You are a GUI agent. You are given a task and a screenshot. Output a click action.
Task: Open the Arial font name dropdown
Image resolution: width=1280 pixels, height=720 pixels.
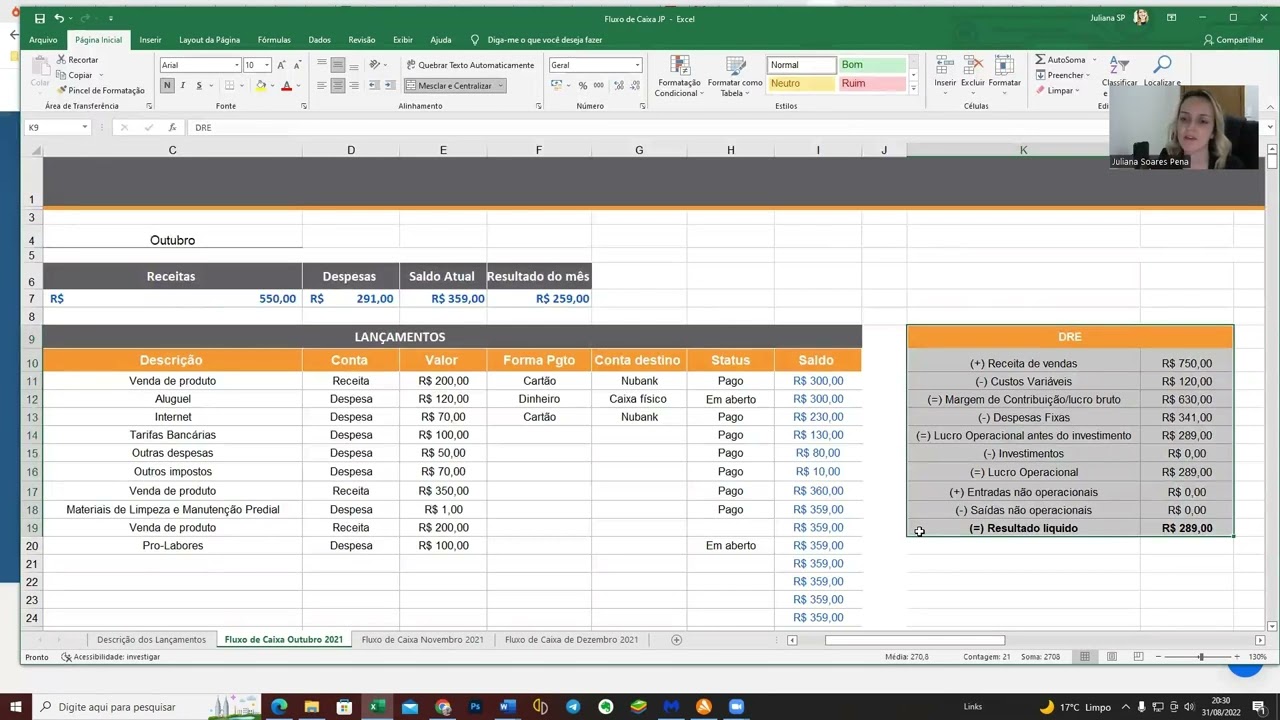coord(237,65)
